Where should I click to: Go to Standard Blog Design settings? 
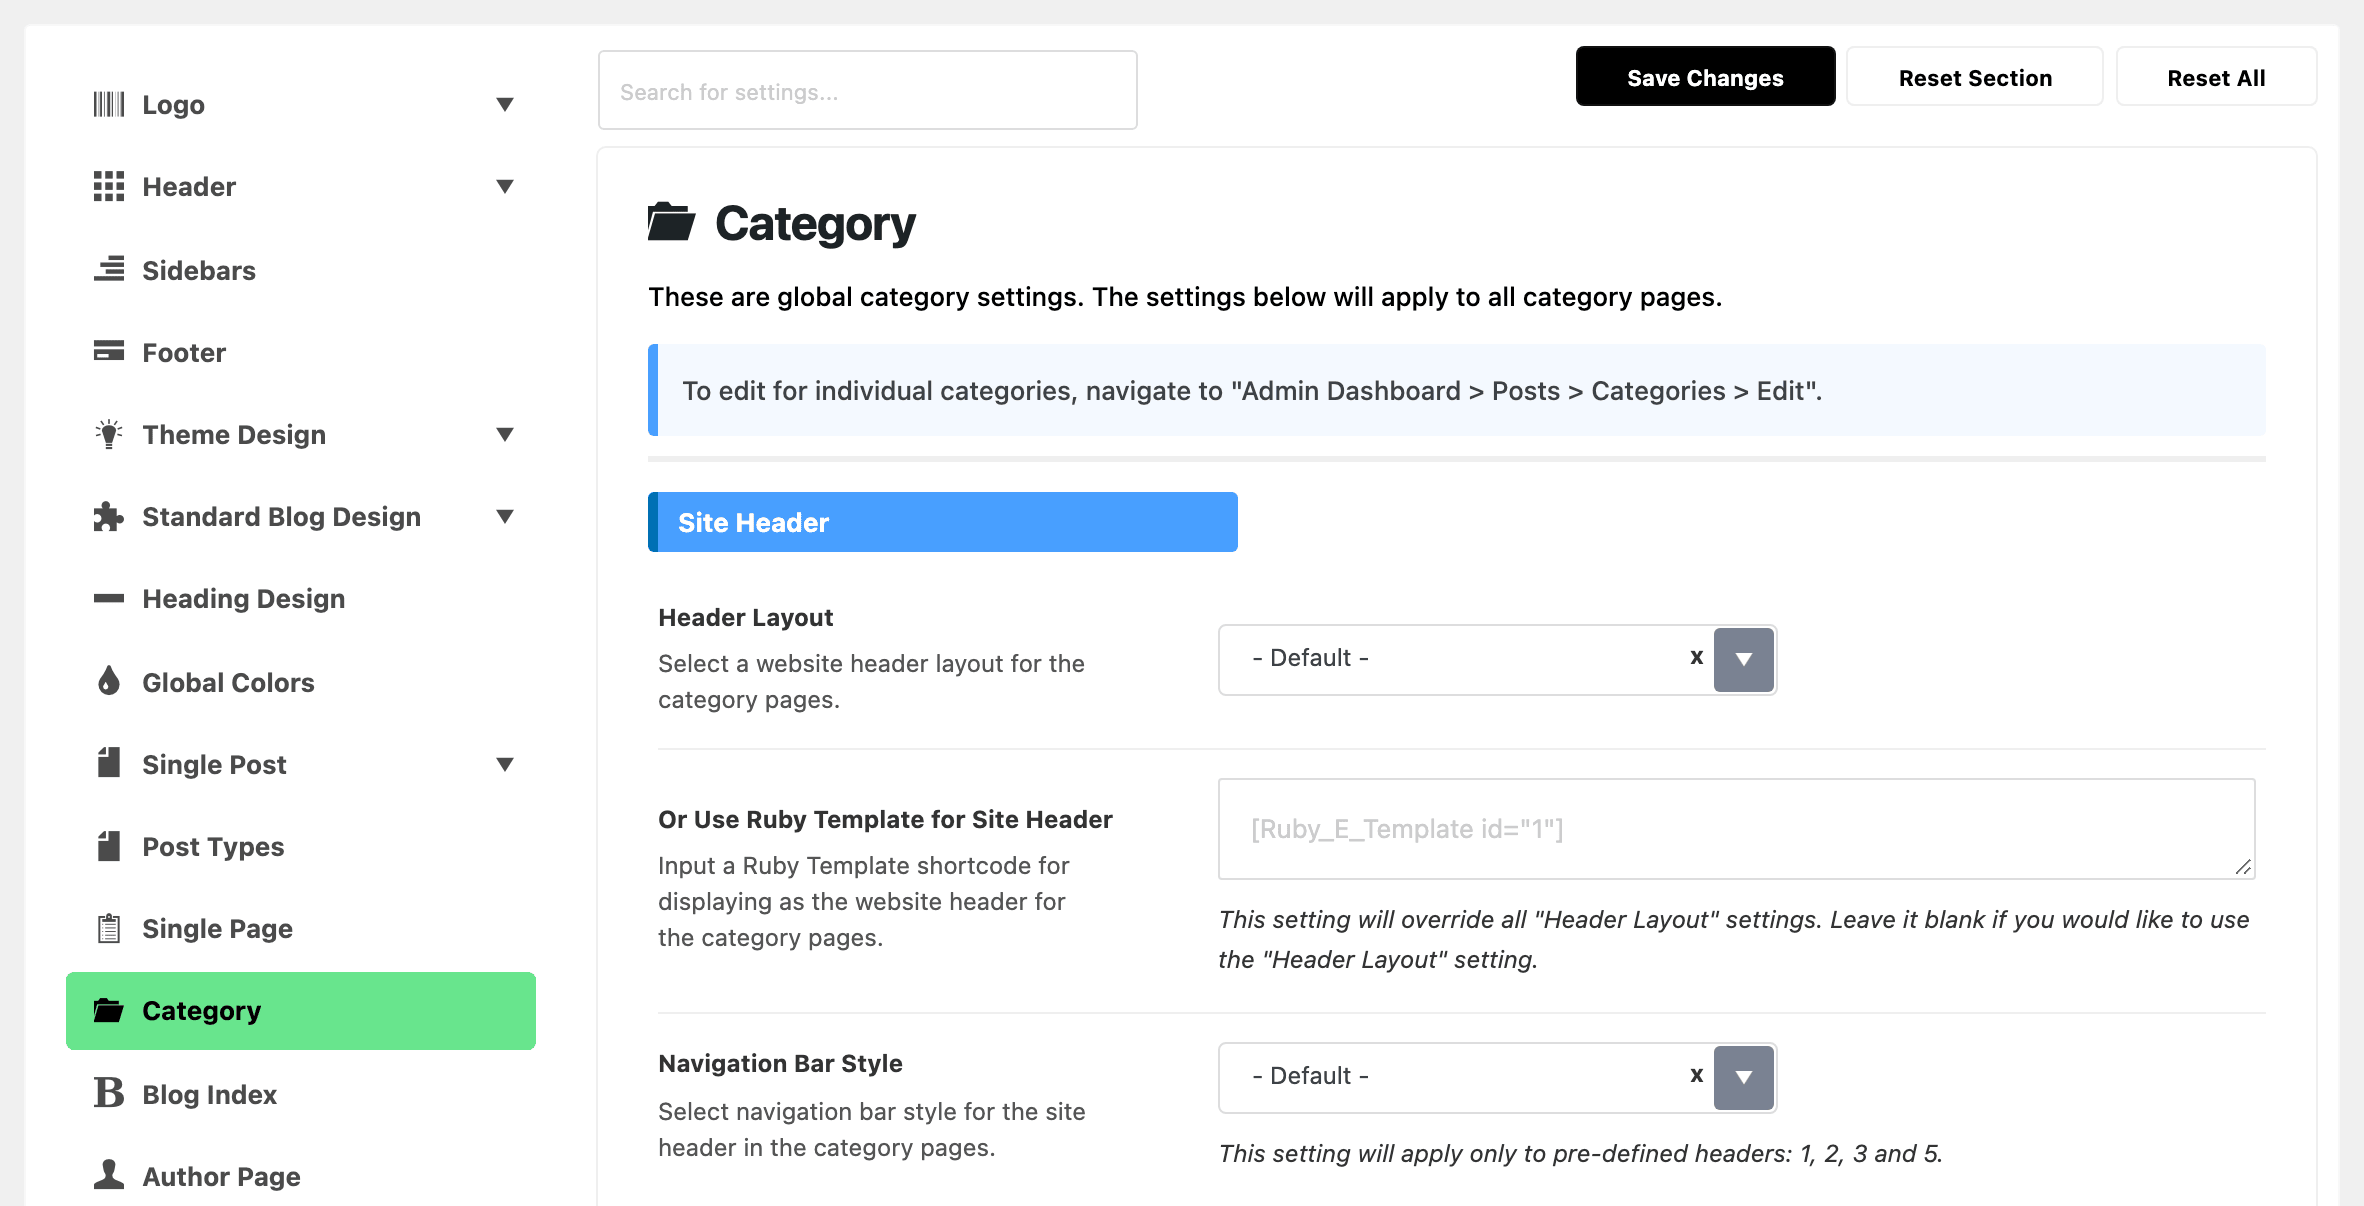301,516
